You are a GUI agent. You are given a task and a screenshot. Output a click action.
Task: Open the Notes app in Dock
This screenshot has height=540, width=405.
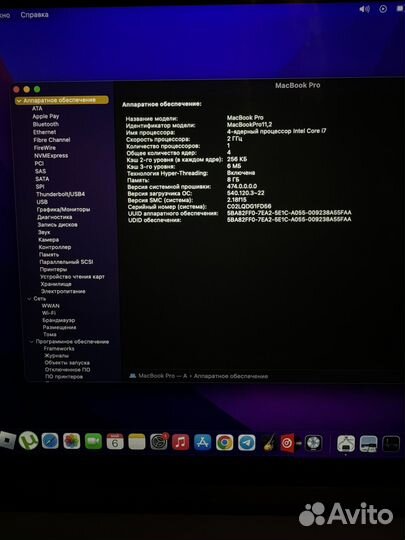137,442
